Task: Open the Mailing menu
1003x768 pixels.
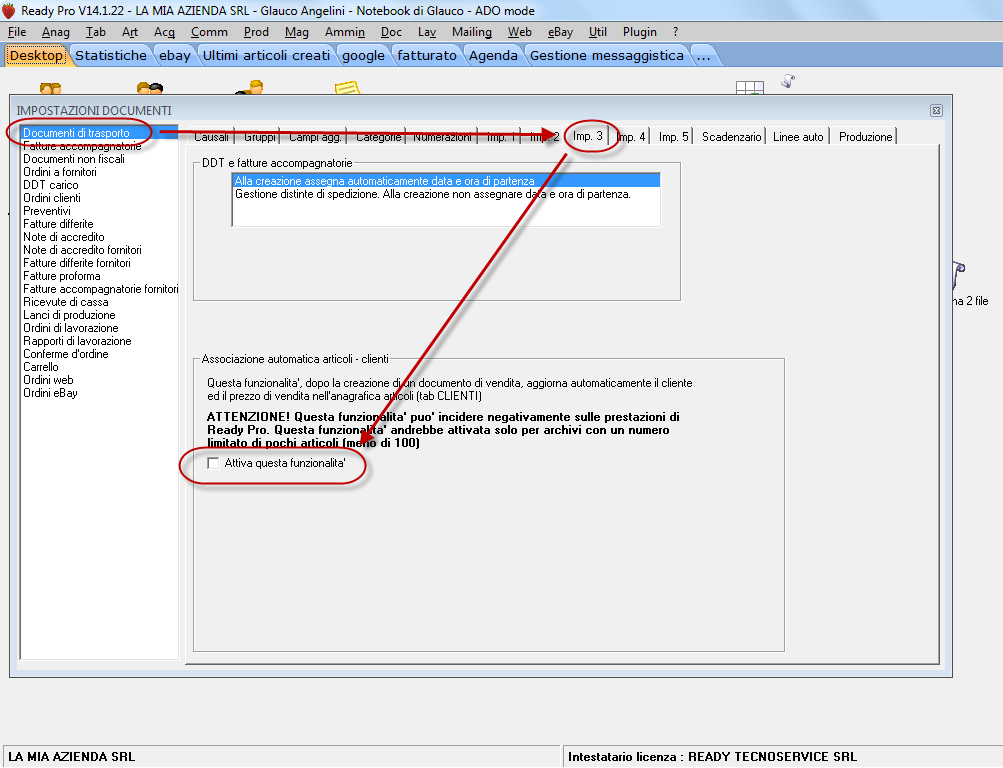Action: [x=472, y=32]
